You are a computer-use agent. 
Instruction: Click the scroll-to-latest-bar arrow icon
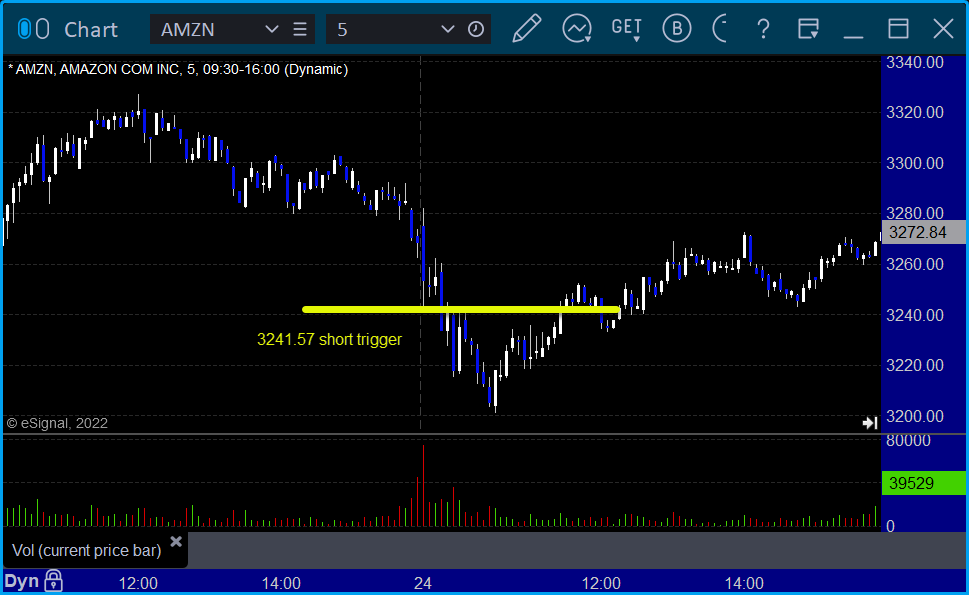pyautogui.click(x=870, y=423)
